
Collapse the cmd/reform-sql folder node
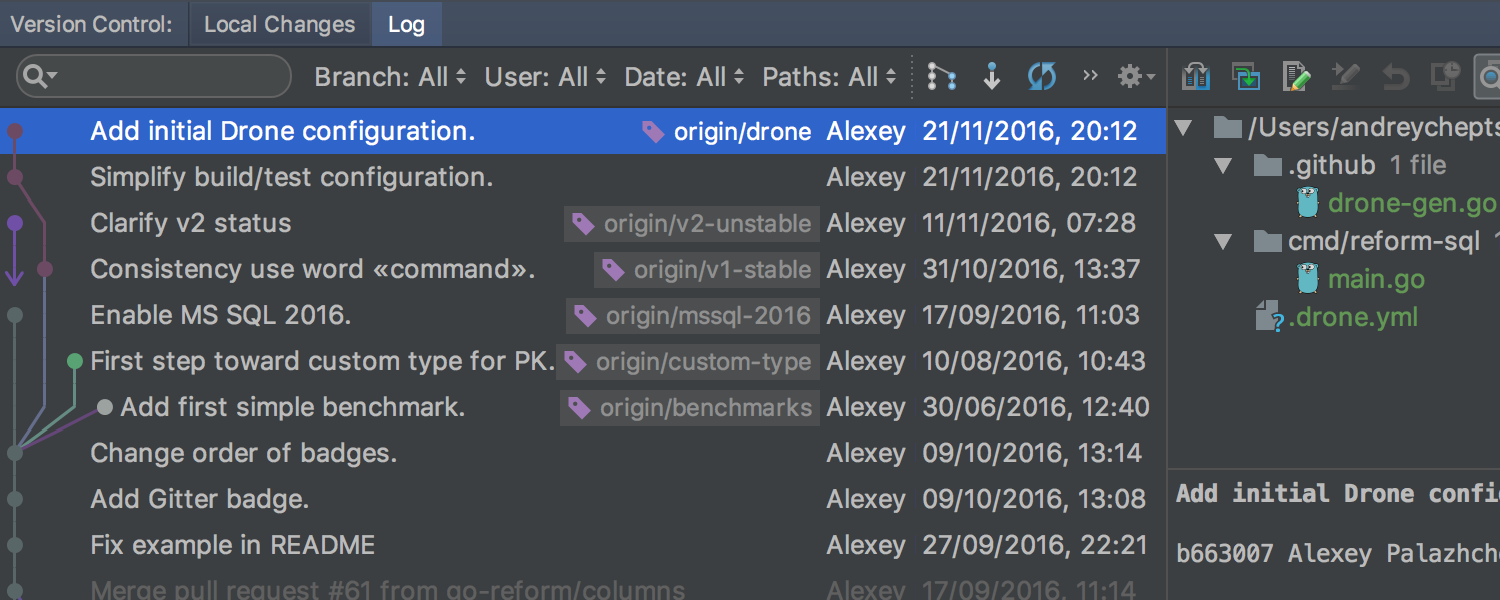[1223, 242]
